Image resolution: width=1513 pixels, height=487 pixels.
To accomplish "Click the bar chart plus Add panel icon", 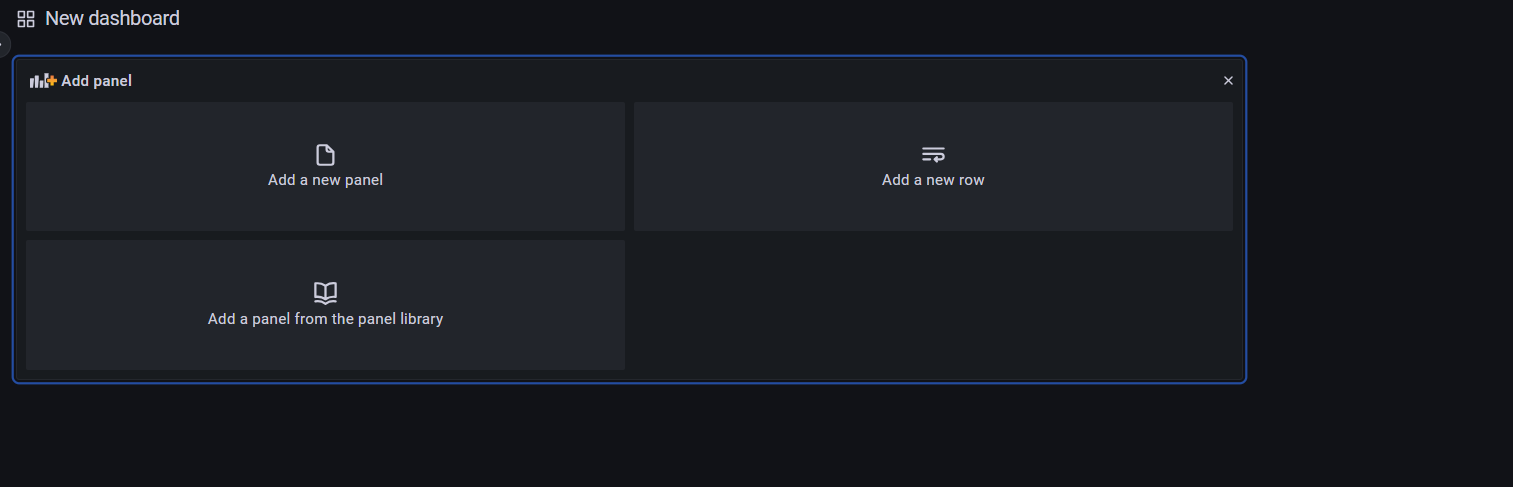I will click(43, 81).
